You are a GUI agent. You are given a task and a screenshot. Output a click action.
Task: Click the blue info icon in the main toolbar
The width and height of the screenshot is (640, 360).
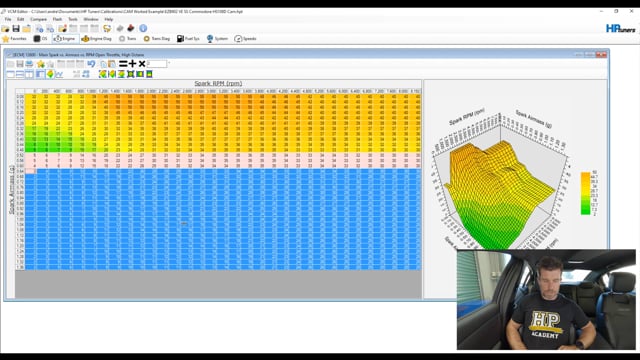pos(143,28)
